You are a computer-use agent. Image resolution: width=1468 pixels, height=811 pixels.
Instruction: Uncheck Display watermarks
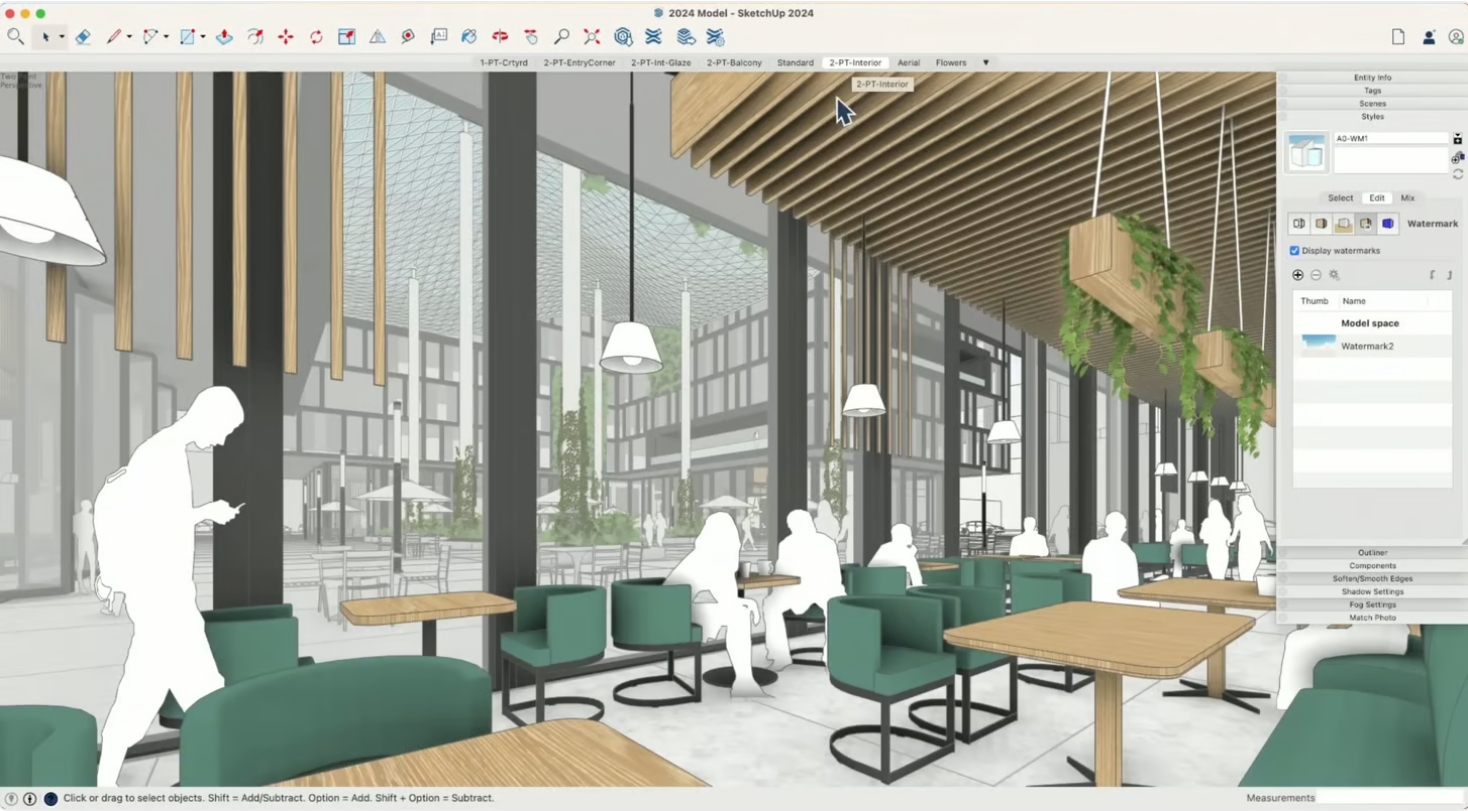point(1296,250)
